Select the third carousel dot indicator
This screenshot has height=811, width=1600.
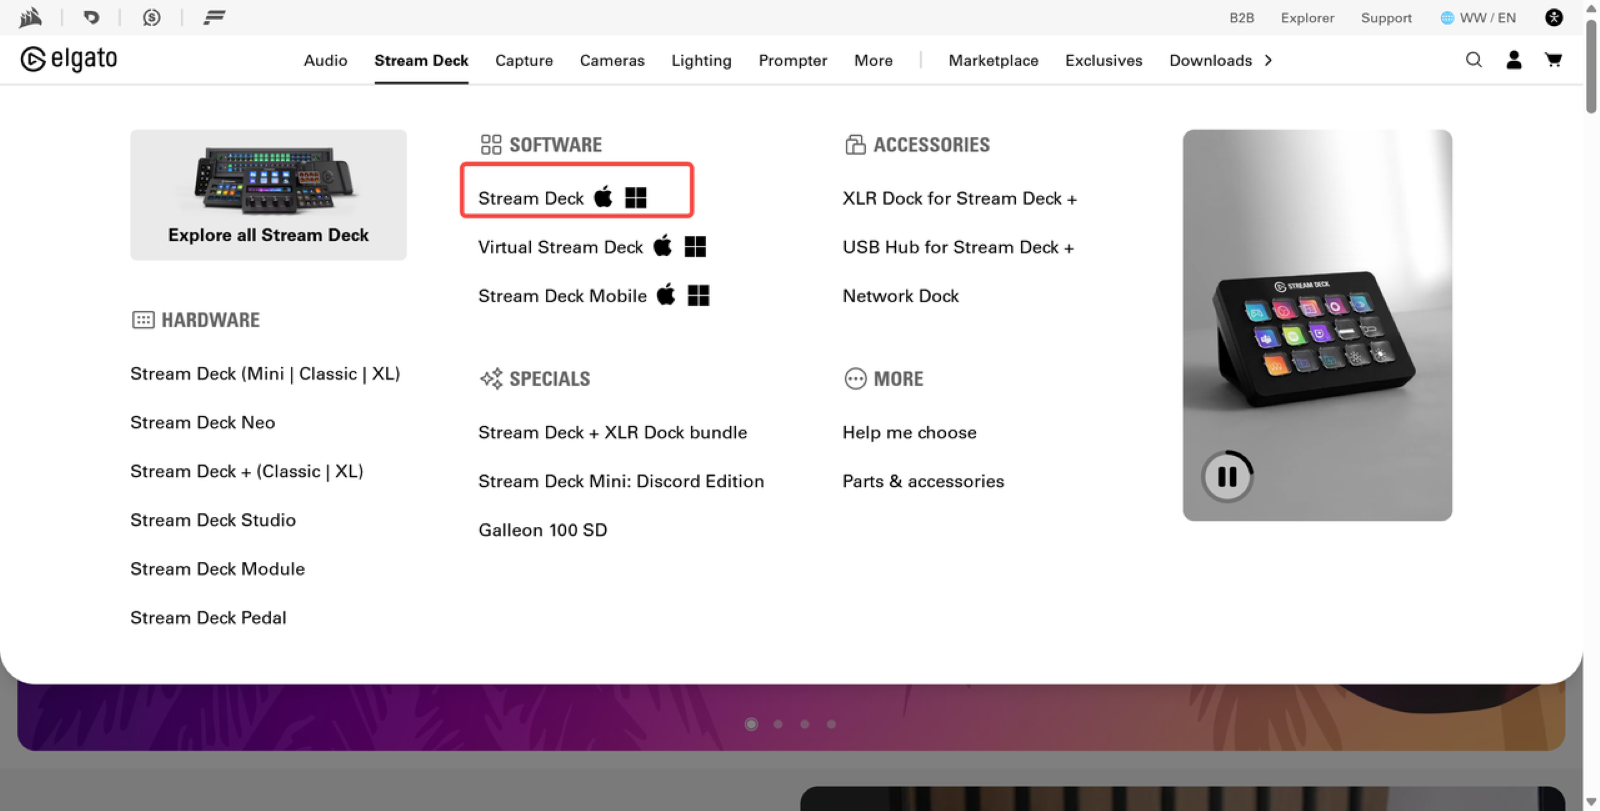point(804,724)
